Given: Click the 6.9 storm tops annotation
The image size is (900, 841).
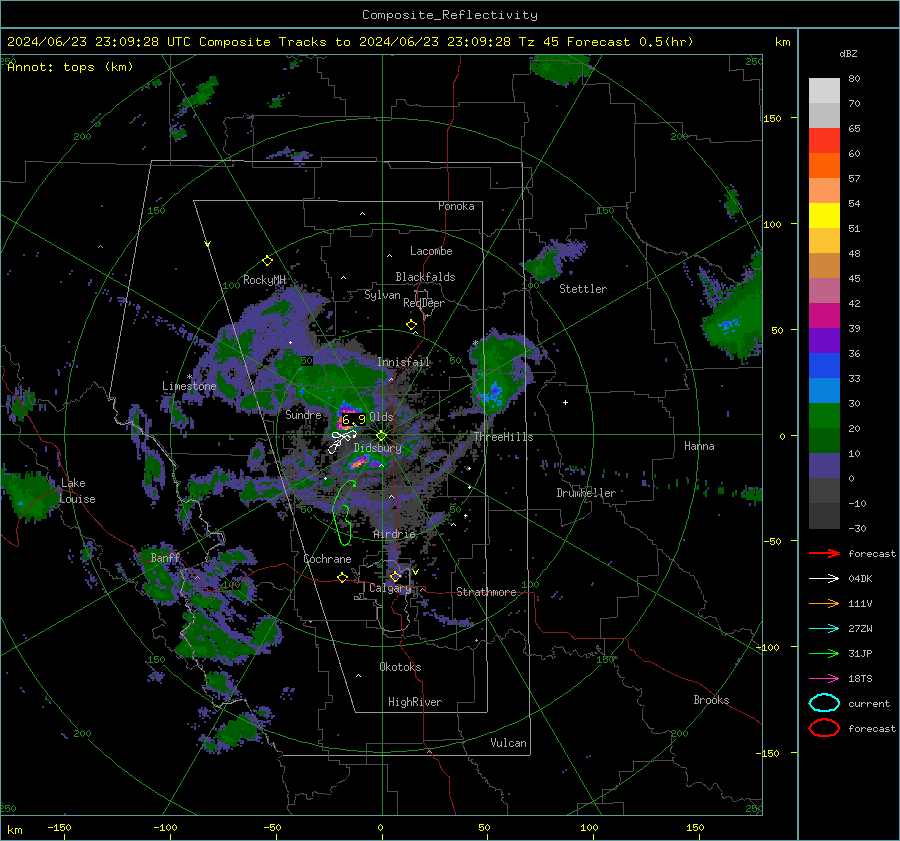Looking at the screenshot, I should [x=354, y=420].
